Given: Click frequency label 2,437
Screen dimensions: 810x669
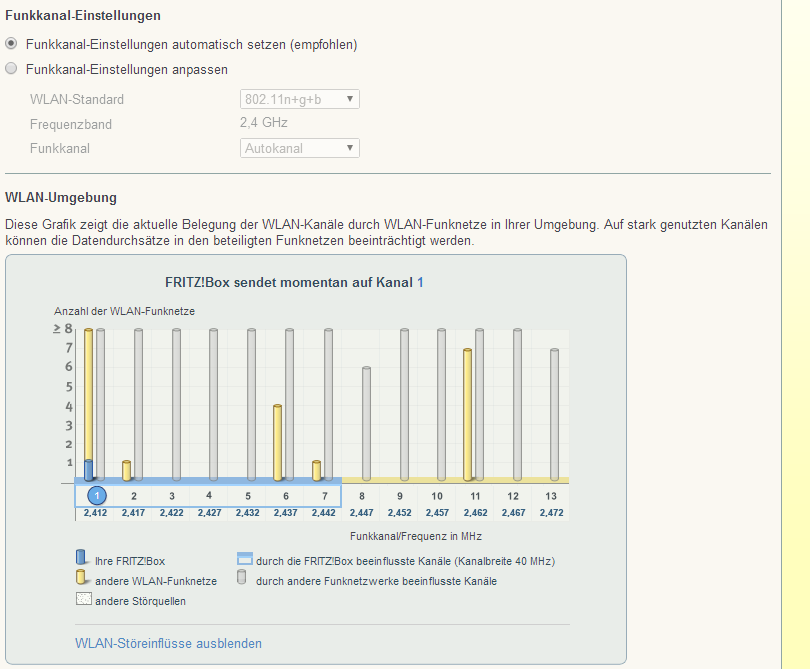Looking at the screenshot, I should click(x=286, y=513).
